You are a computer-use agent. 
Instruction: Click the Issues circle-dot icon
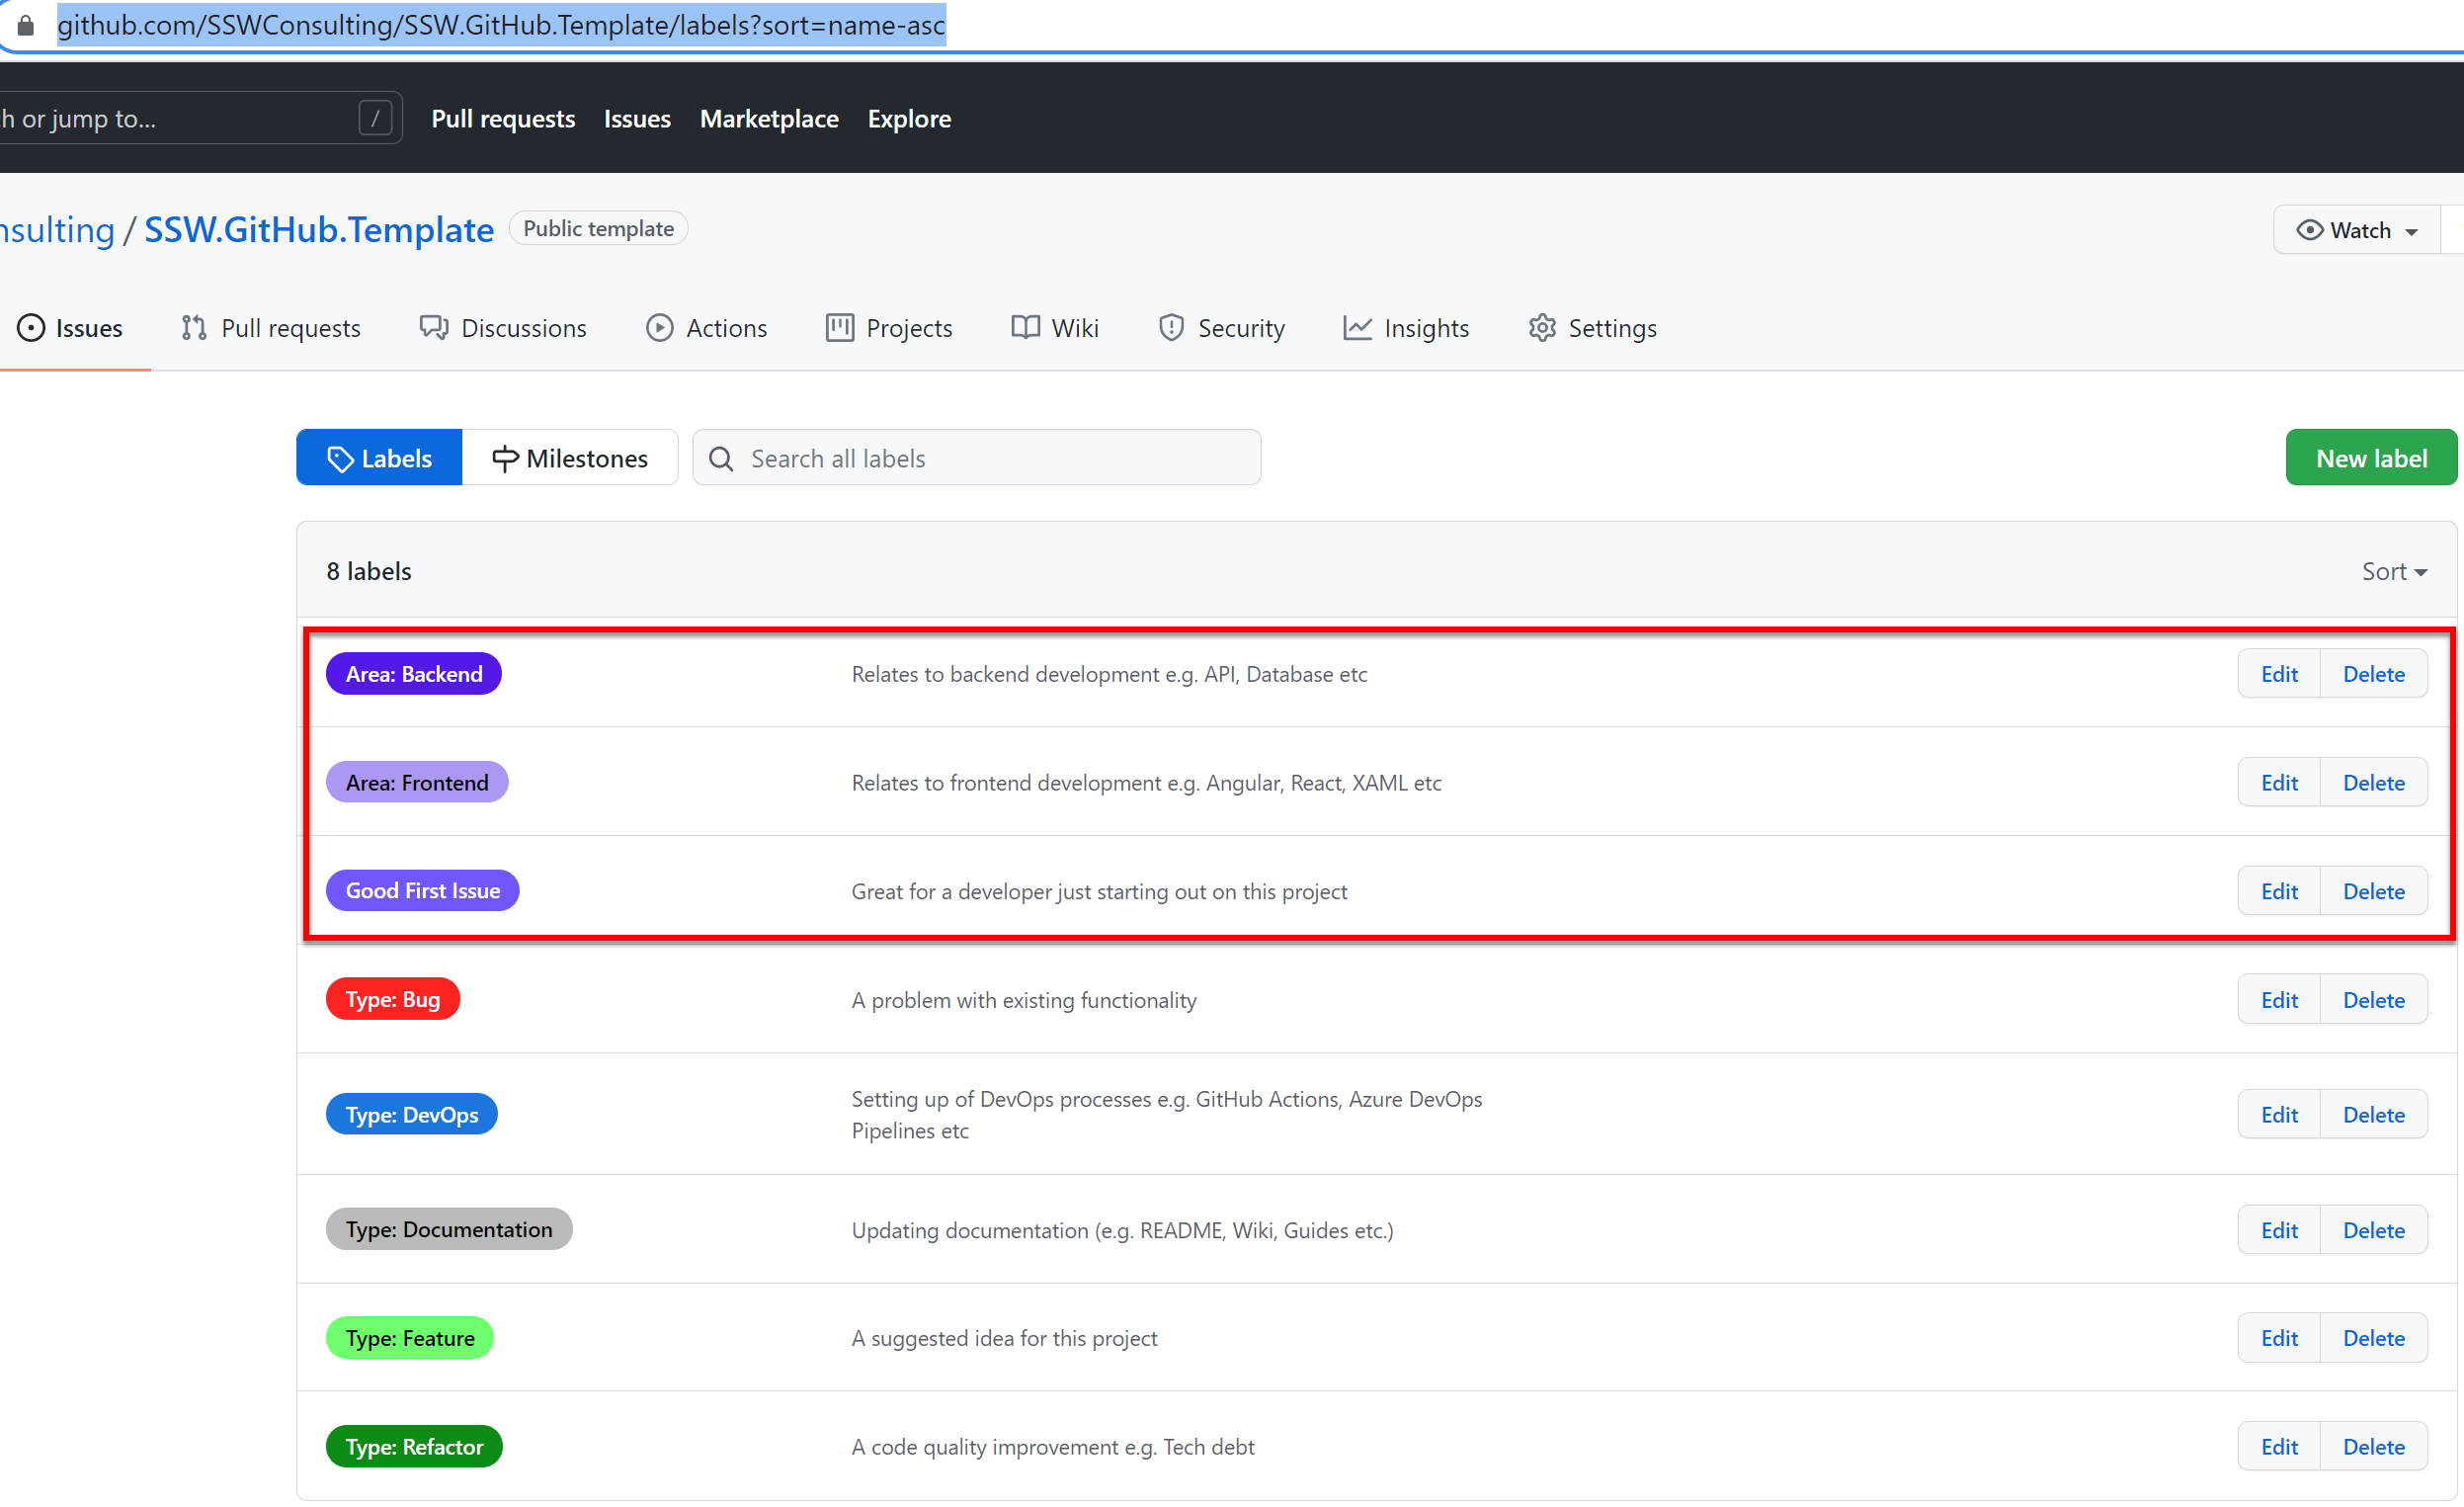(31, 328)
